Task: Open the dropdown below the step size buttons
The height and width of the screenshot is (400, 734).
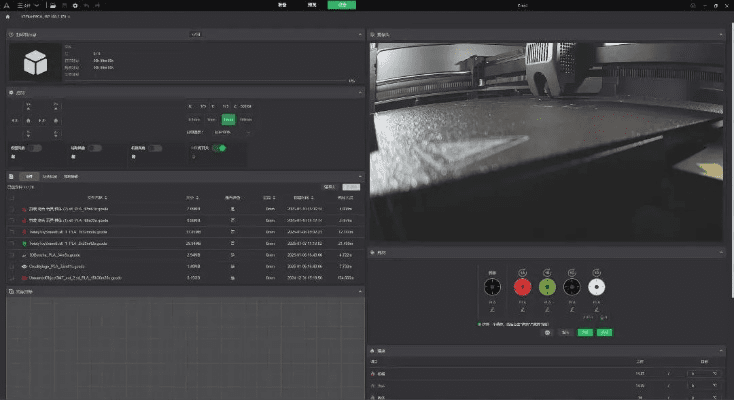Action: (233, 131)
